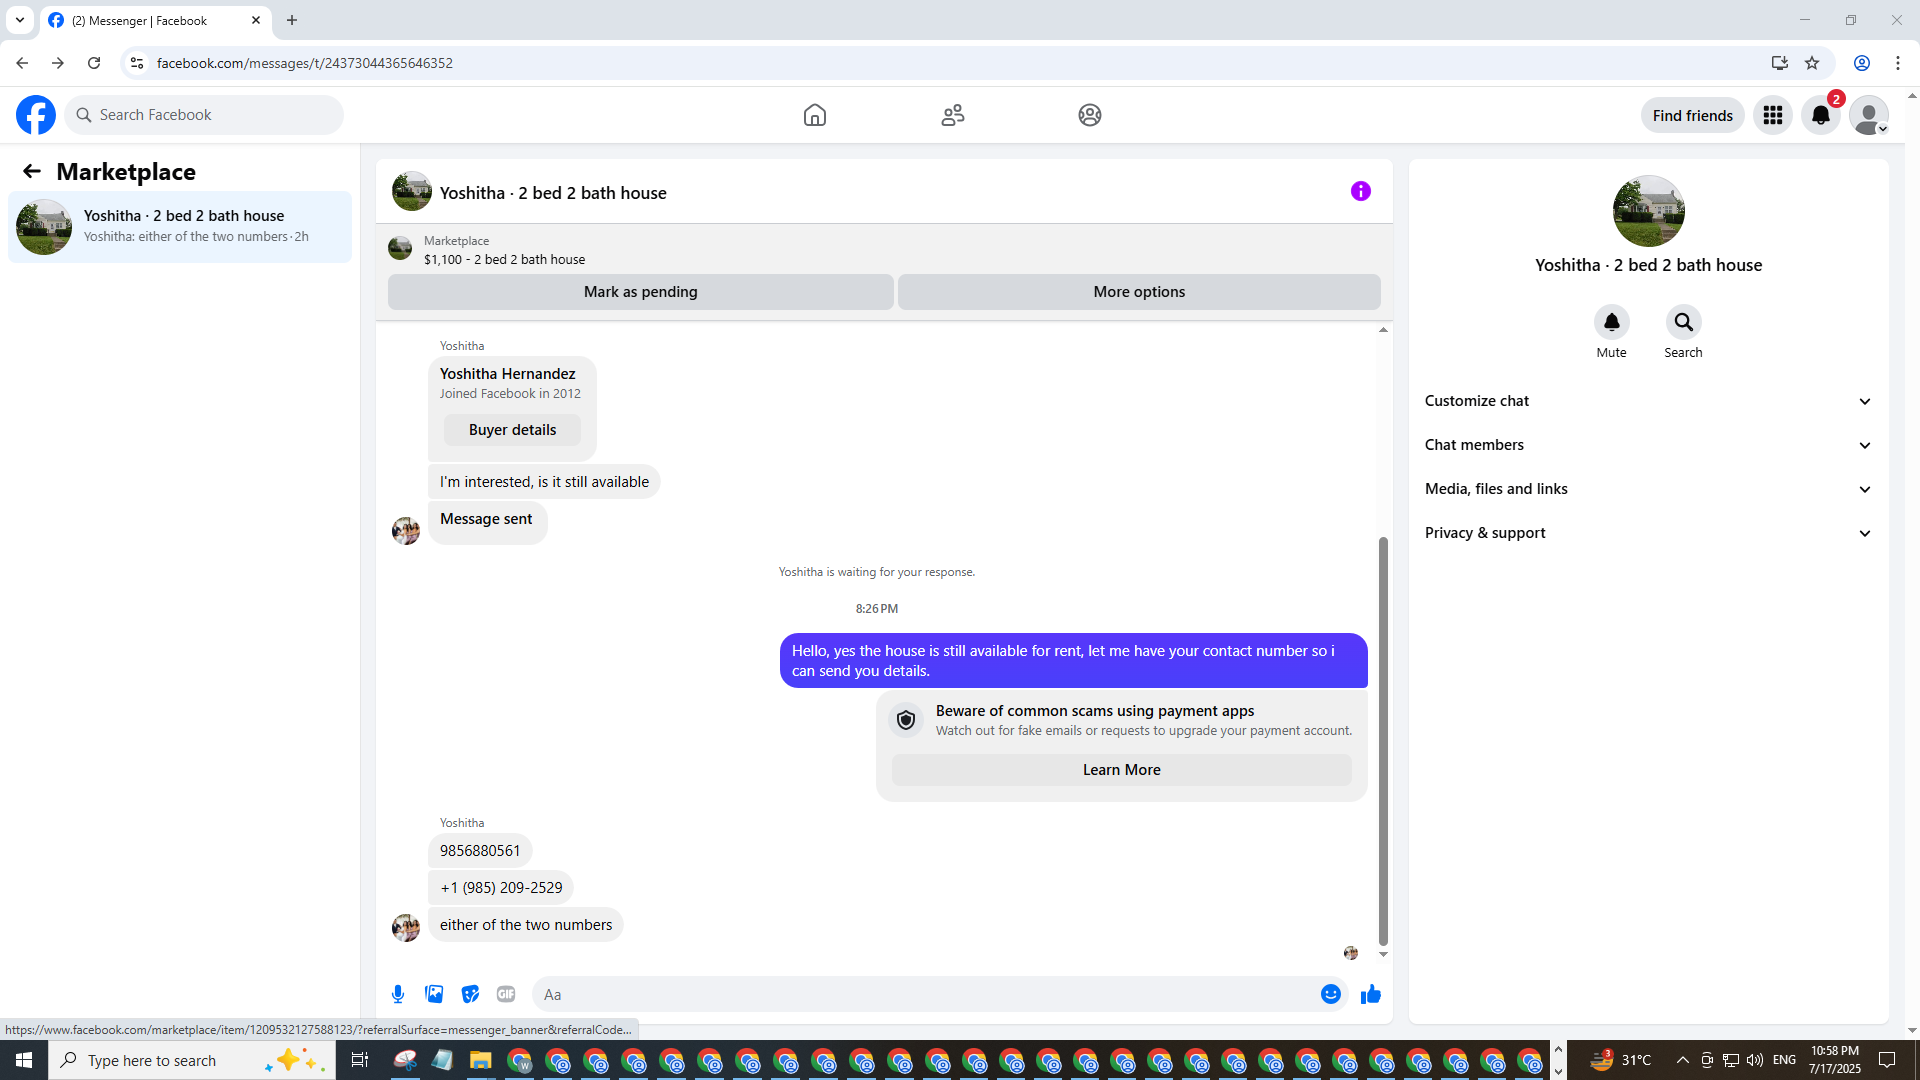Screen dimensions: 1920x1080
Task: Open File Explorer from the taskbar
Action: point(481,1060)
